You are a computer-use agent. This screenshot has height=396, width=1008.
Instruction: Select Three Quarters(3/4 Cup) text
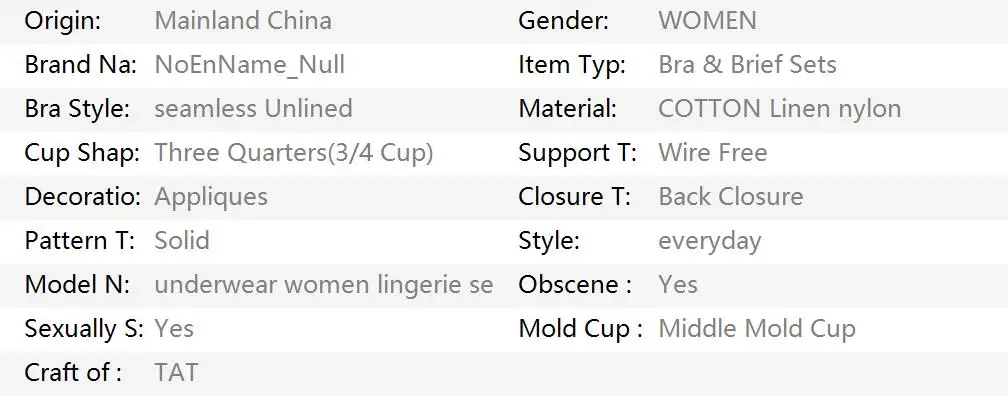(294, 153)
